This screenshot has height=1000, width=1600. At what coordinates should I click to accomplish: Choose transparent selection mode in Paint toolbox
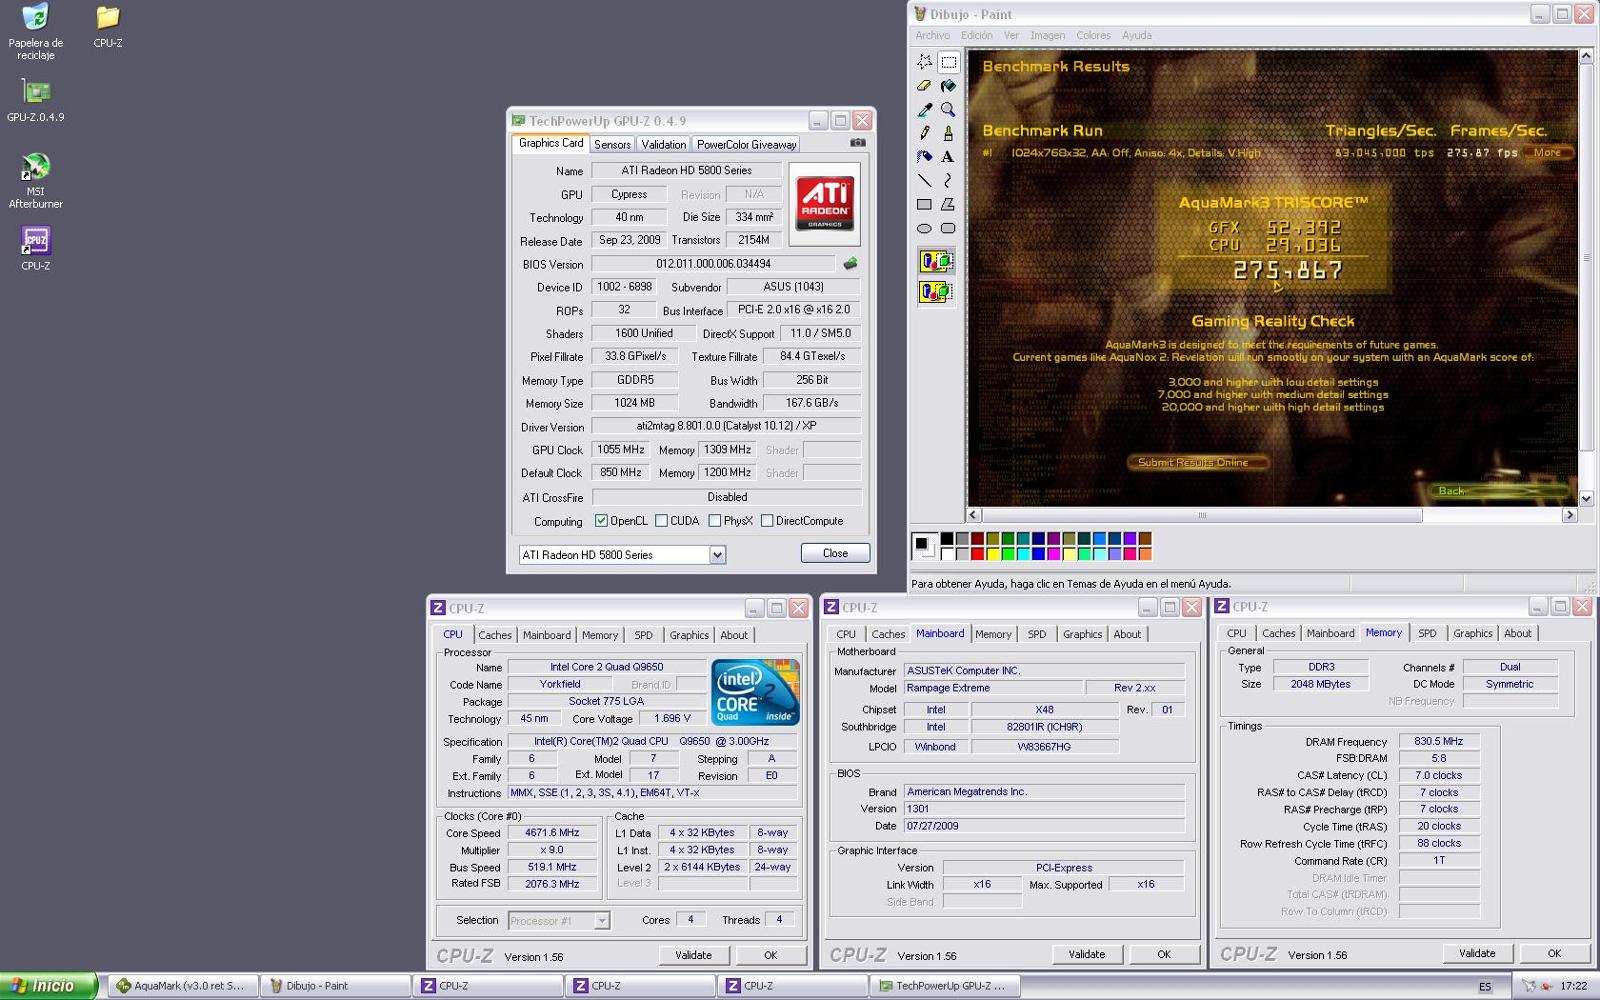(x=936, y=292)
